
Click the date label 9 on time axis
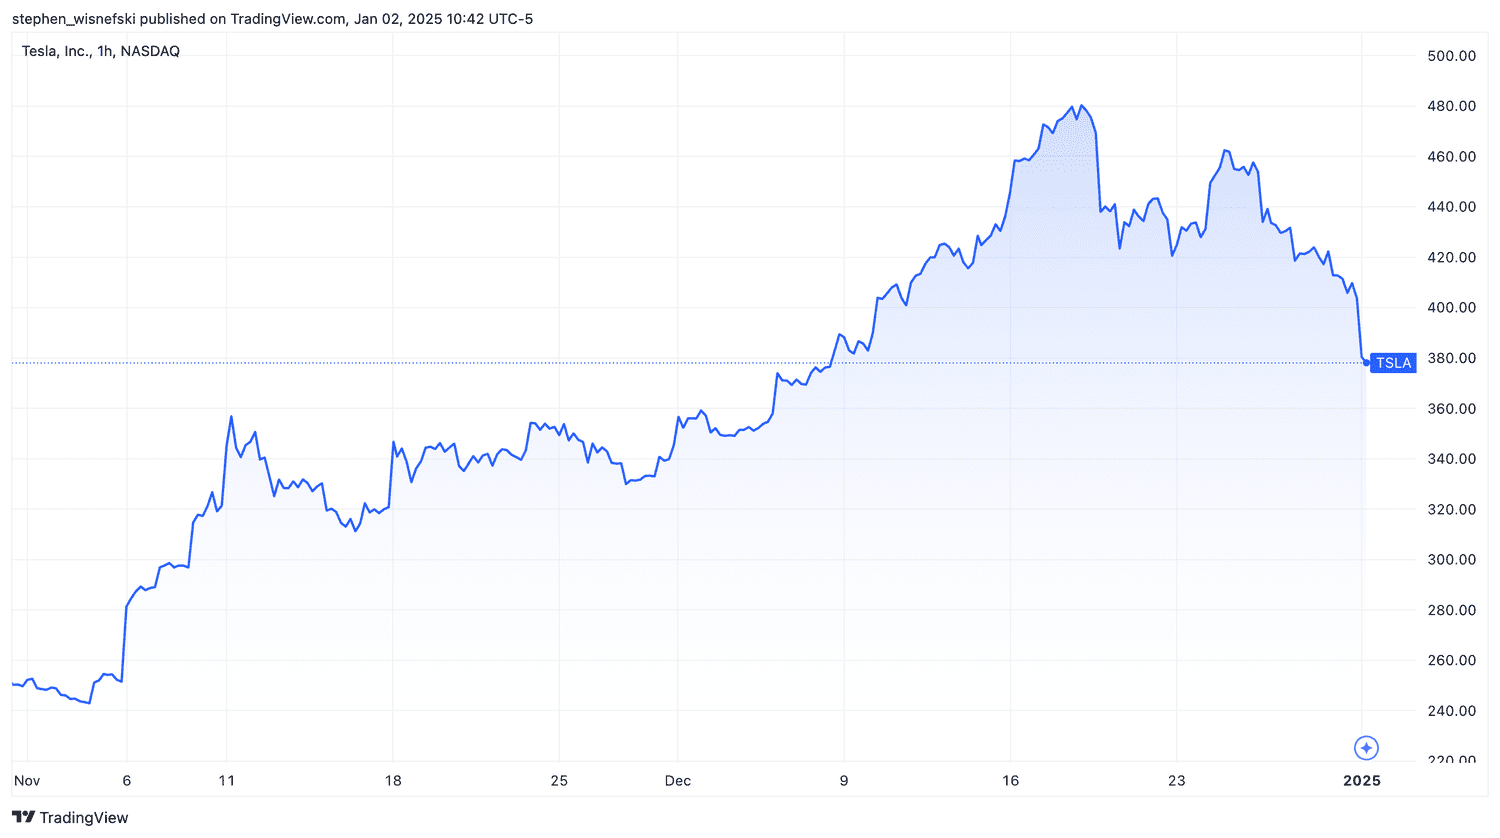click(844, 781)
